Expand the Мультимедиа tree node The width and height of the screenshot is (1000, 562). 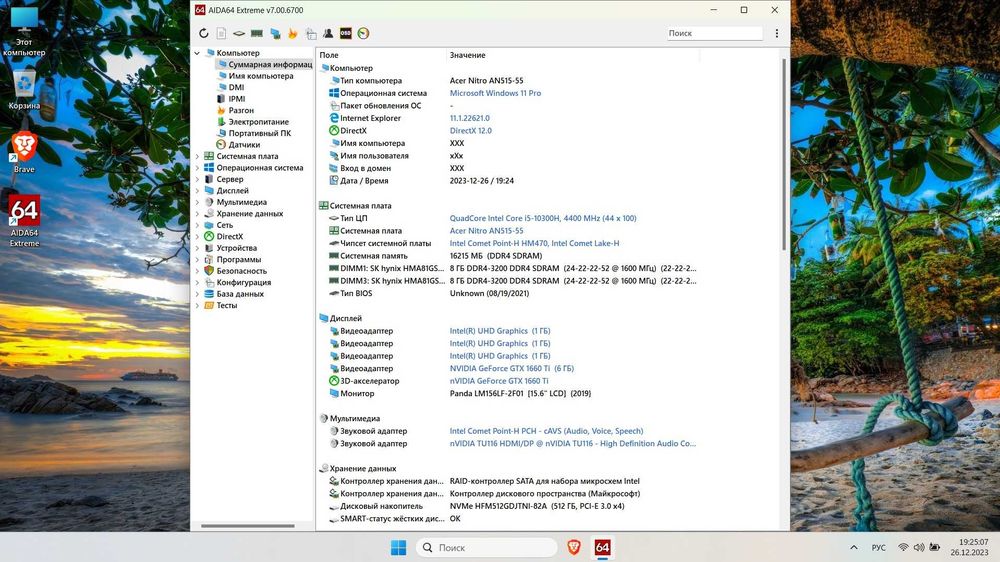point(197,202)
